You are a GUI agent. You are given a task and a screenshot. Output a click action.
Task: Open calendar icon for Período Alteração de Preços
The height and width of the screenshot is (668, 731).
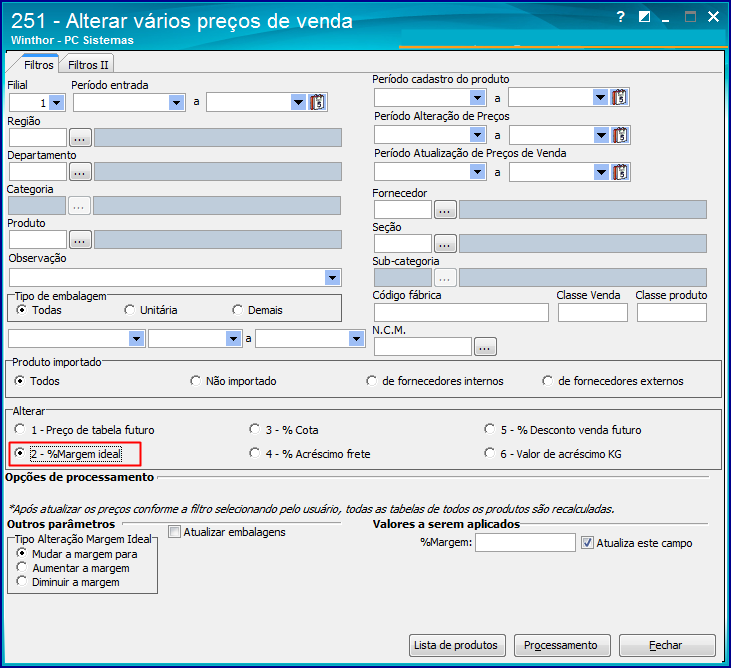click(620, 135)
